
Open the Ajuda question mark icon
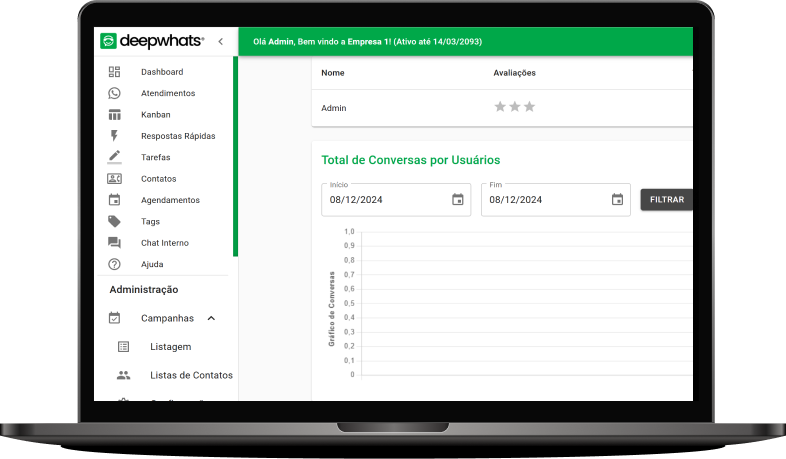click(114, 265)
